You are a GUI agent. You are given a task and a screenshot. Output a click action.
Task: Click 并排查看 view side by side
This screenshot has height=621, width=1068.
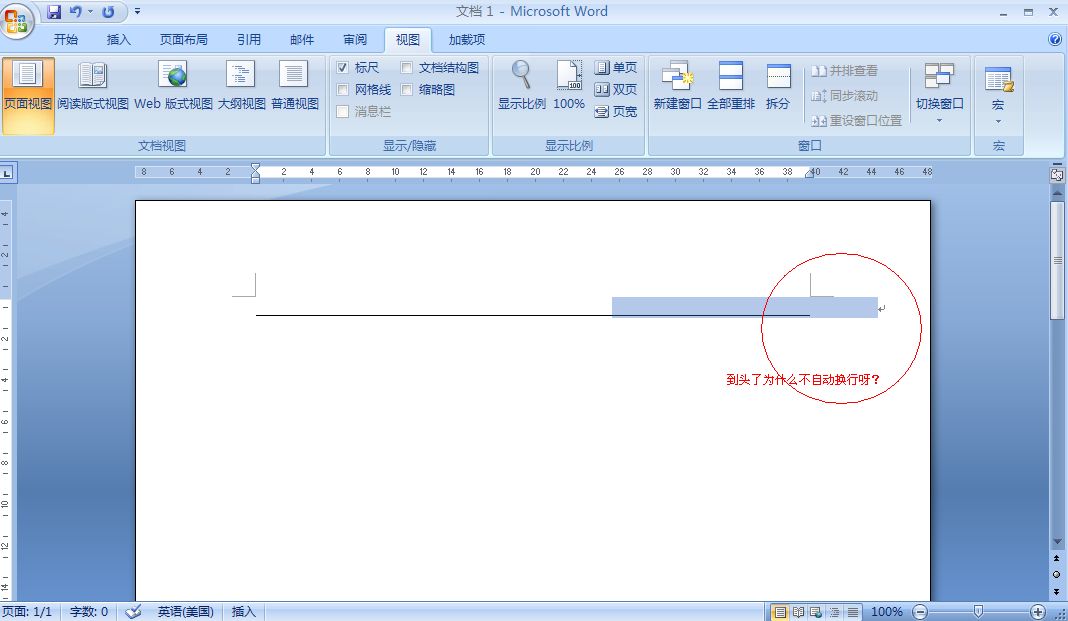(x=845, y=71)
